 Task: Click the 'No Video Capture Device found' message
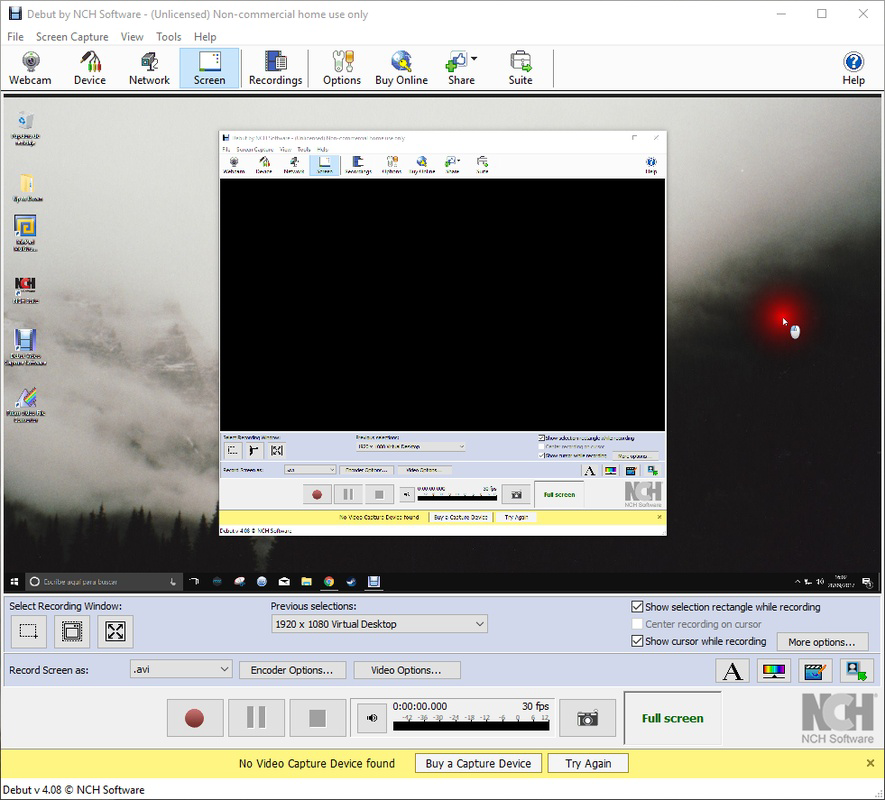(x=317, y=763)
